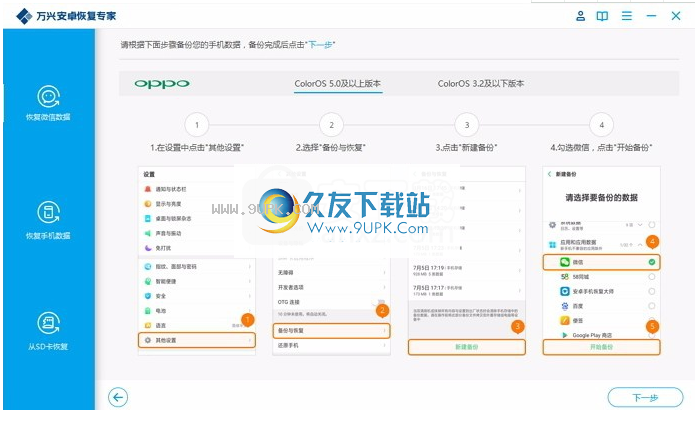This screenshot has height=423, width=695.
Task: Click the 百度 app icon
Action: tap(565, 306)
